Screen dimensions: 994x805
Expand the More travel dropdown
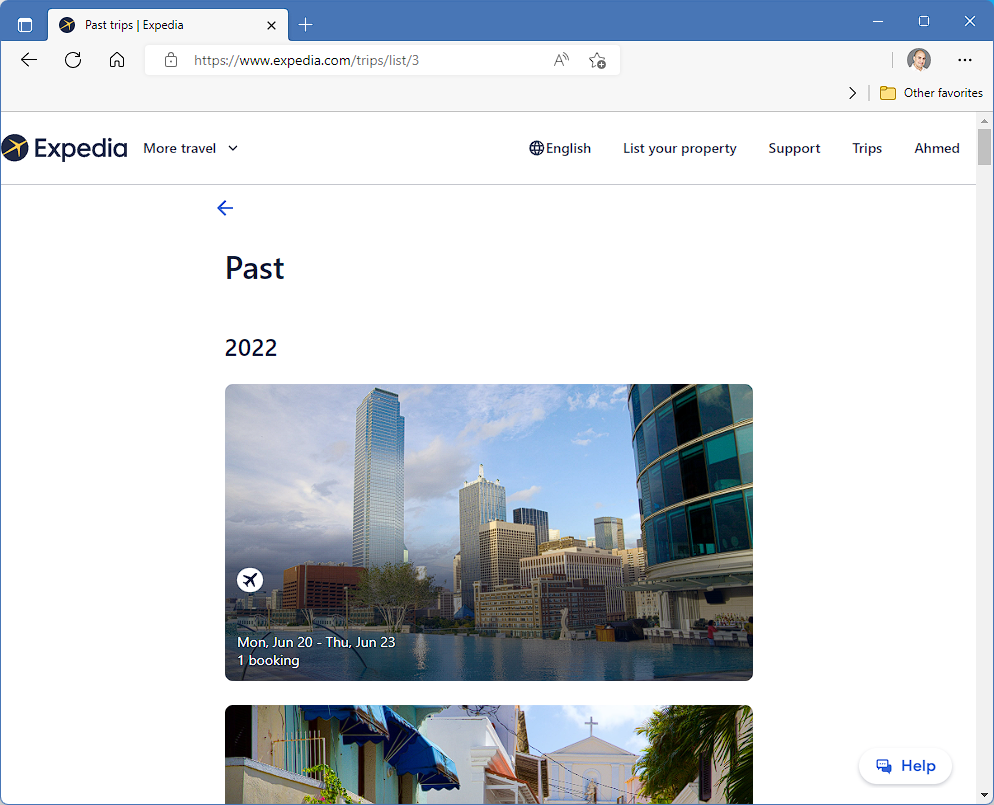point(190,148)
